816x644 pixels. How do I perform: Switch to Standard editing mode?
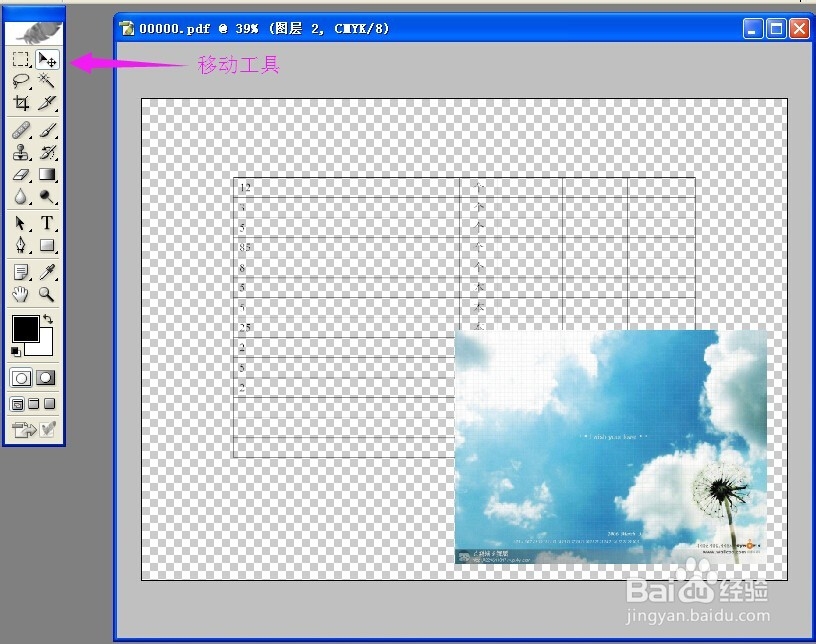click(21, 378)
